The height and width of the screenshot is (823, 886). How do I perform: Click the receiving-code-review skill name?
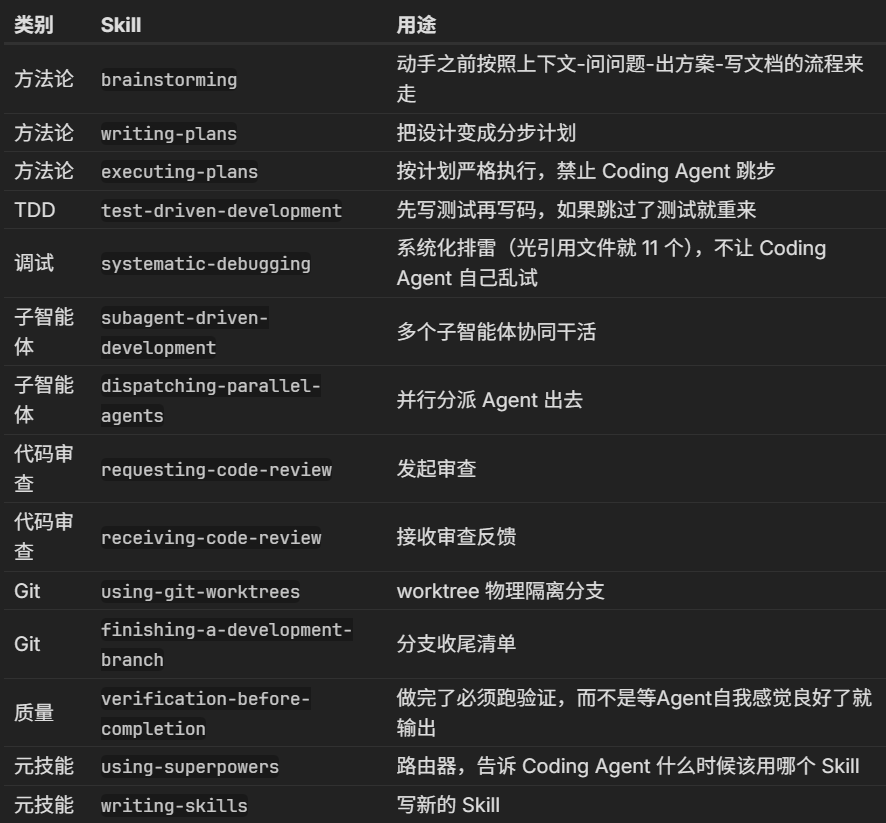211,538
